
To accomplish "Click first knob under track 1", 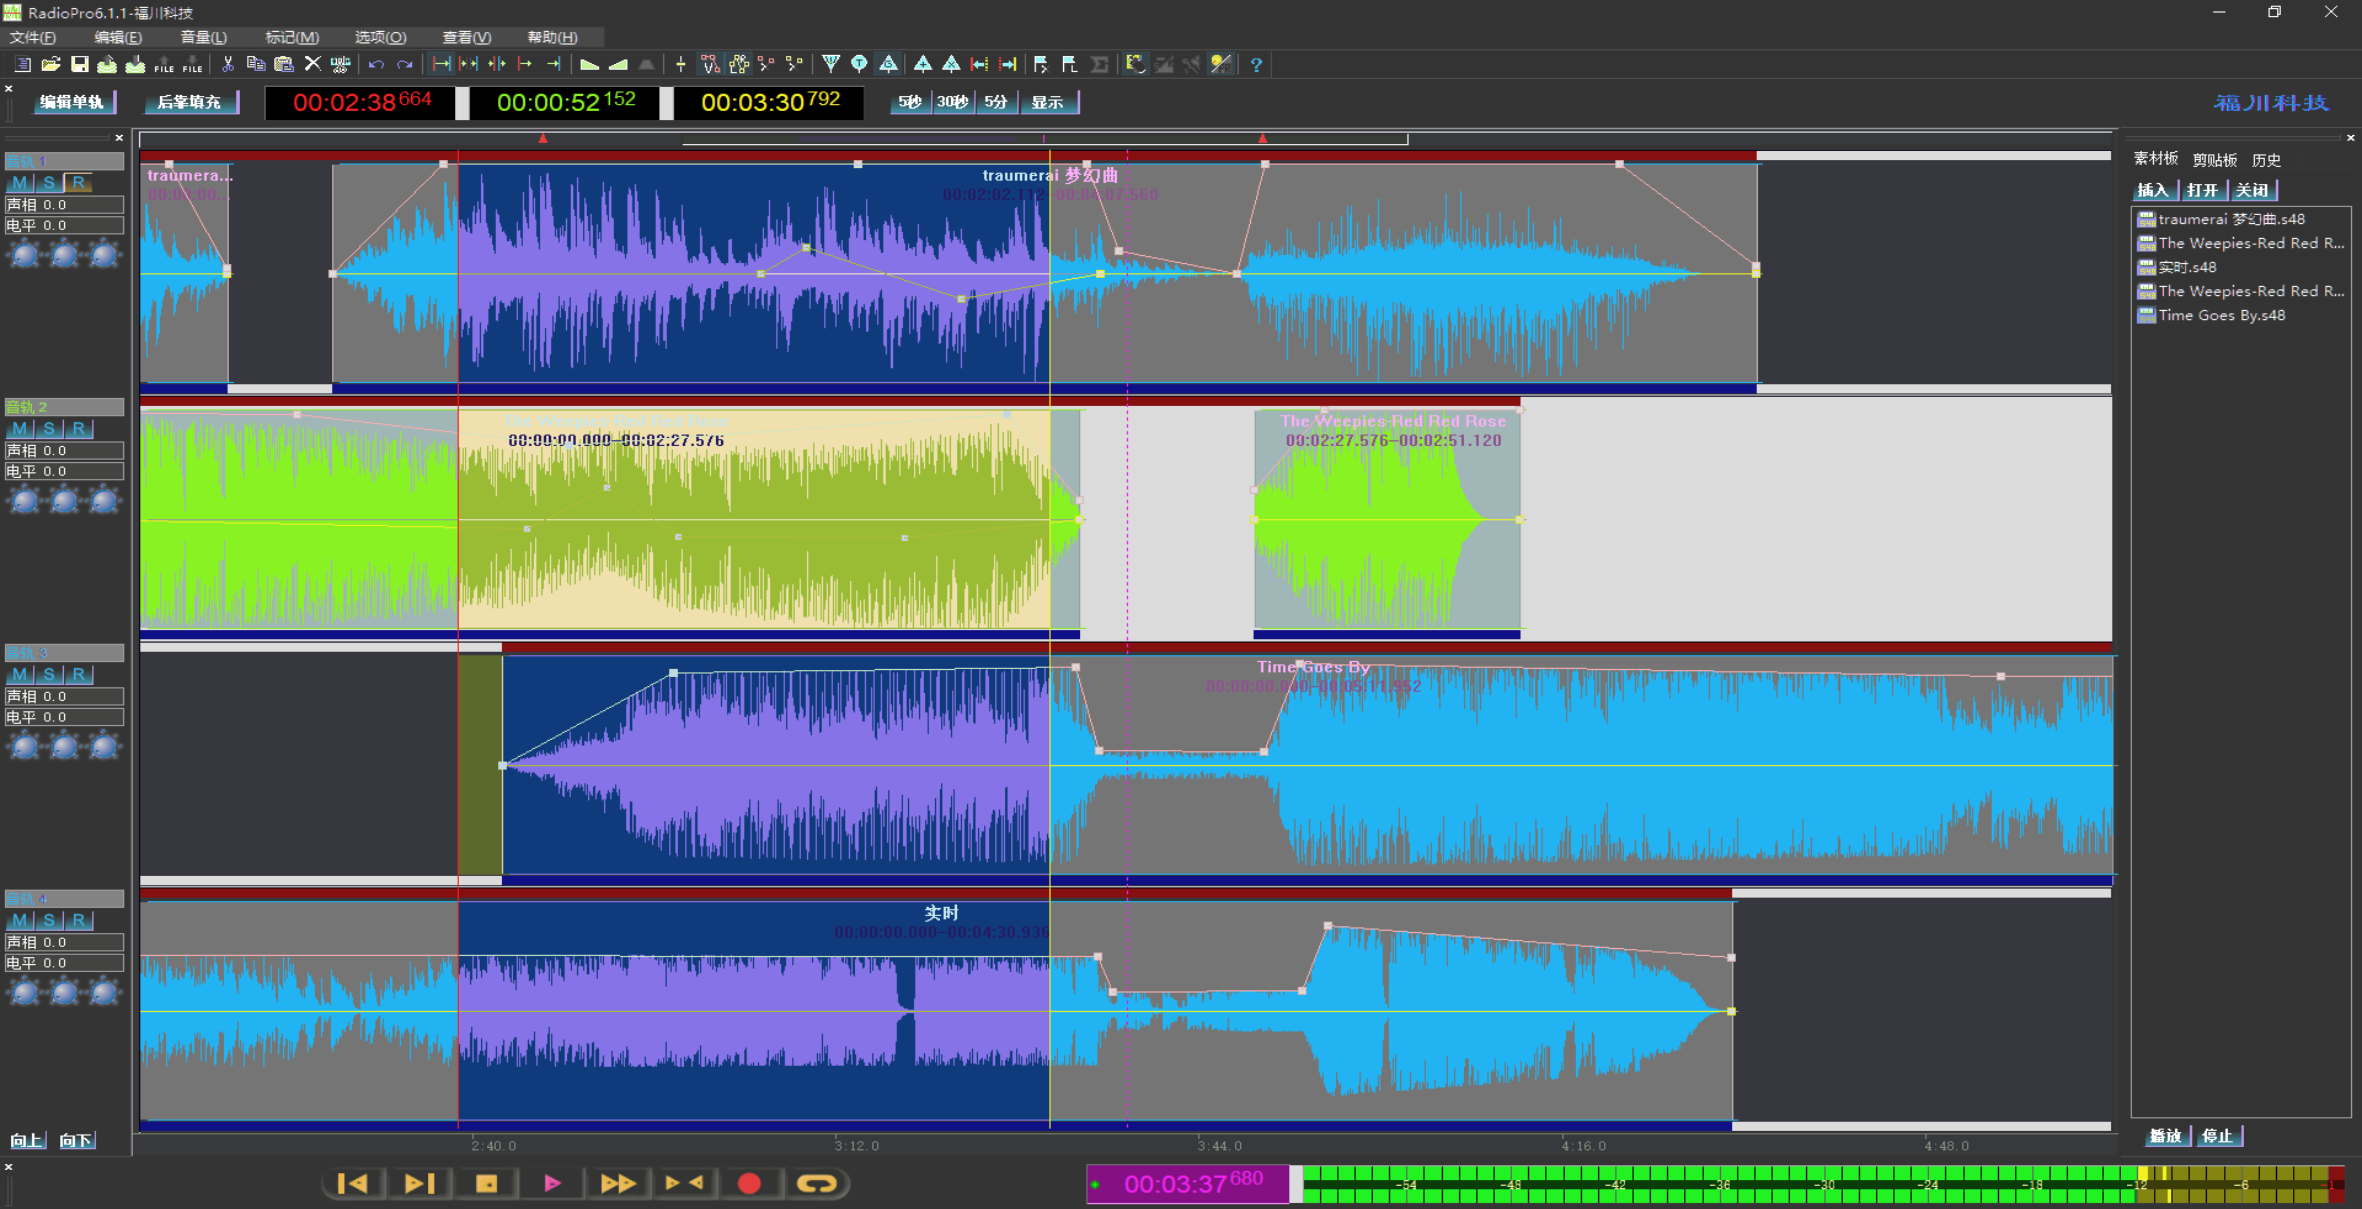I will coord(25,255).
